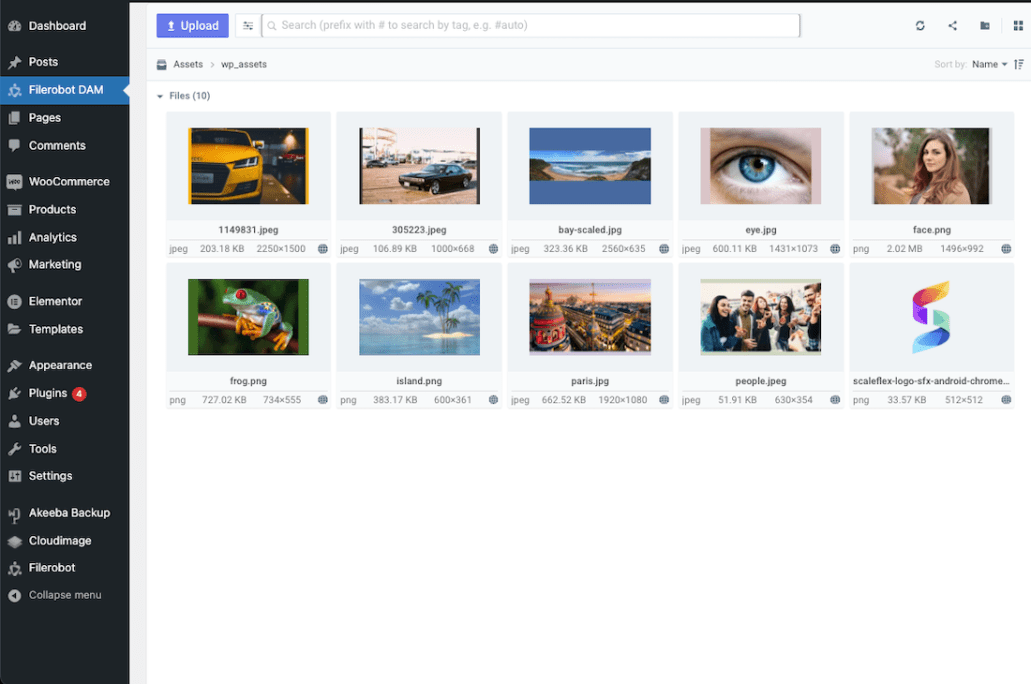This screenshot has width=1031, height=684.
Task: Open the Filerobot settings menu item
Action: 64,568
